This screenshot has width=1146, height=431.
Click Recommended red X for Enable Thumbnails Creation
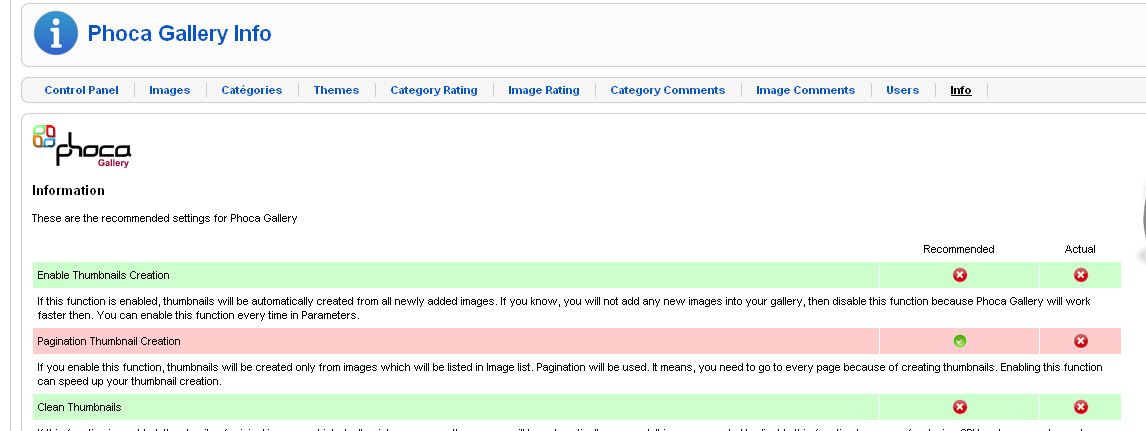click(x=959, y=275)
